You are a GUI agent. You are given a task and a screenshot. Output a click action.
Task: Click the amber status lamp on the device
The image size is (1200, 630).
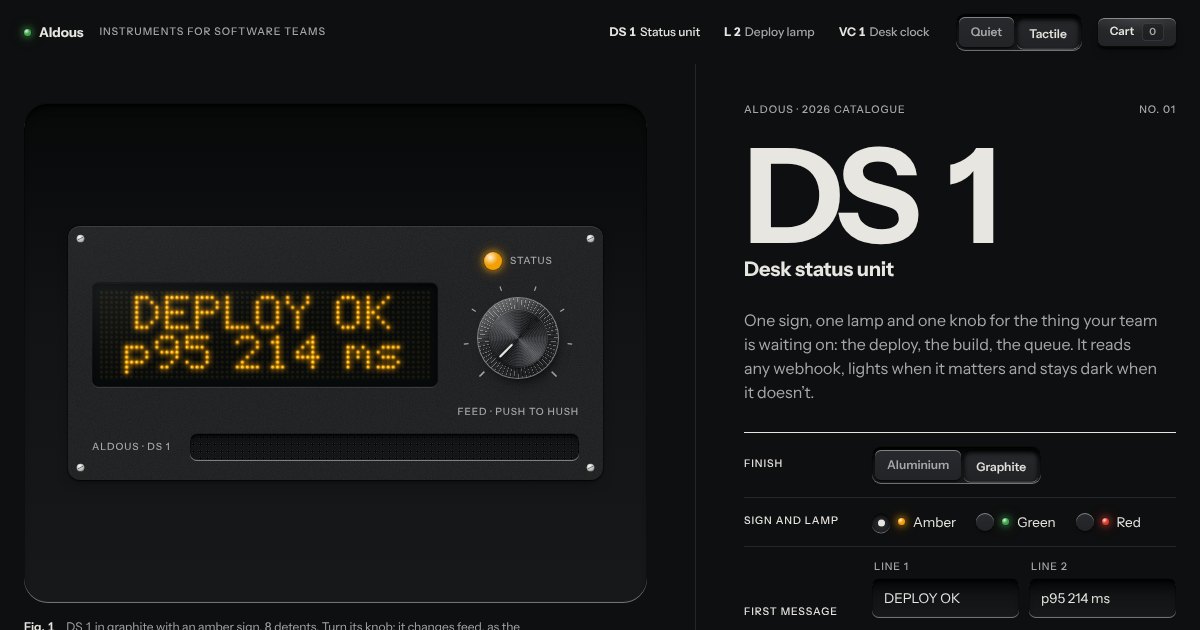(493, 261)
